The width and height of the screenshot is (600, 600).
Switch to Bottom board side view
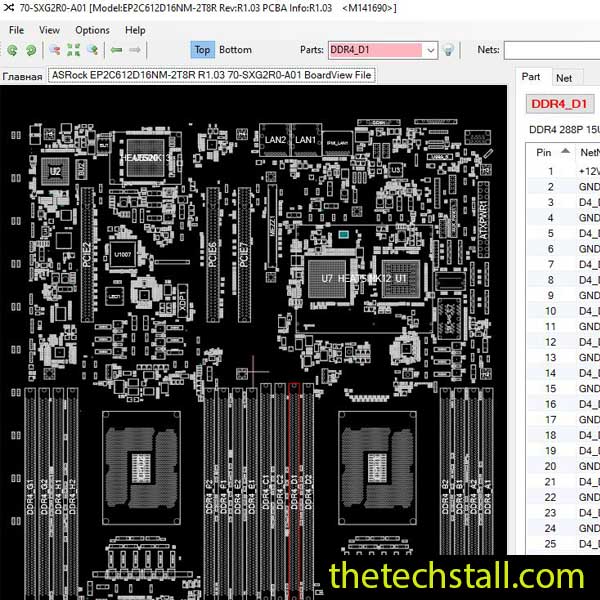pos(236,50)
